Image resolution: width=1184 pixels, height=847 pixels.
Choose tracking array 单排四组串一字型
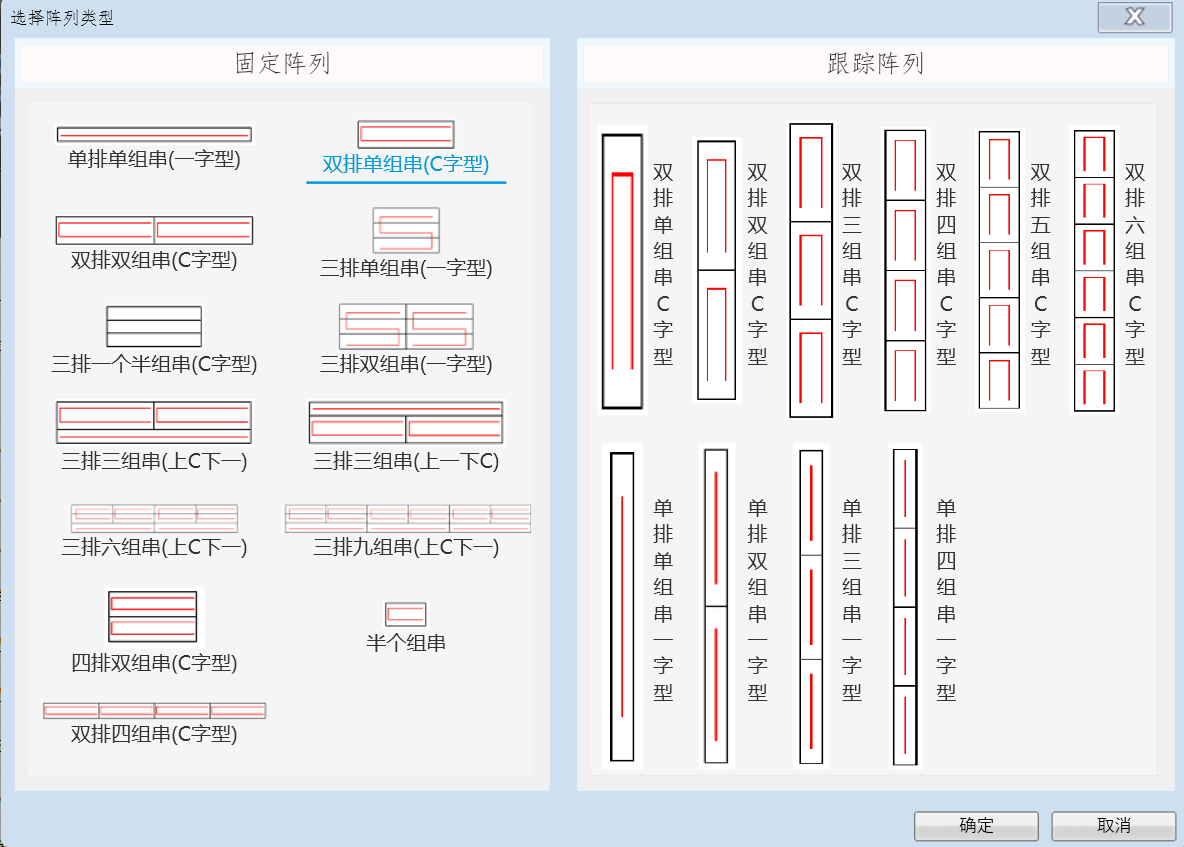(905, 606)
